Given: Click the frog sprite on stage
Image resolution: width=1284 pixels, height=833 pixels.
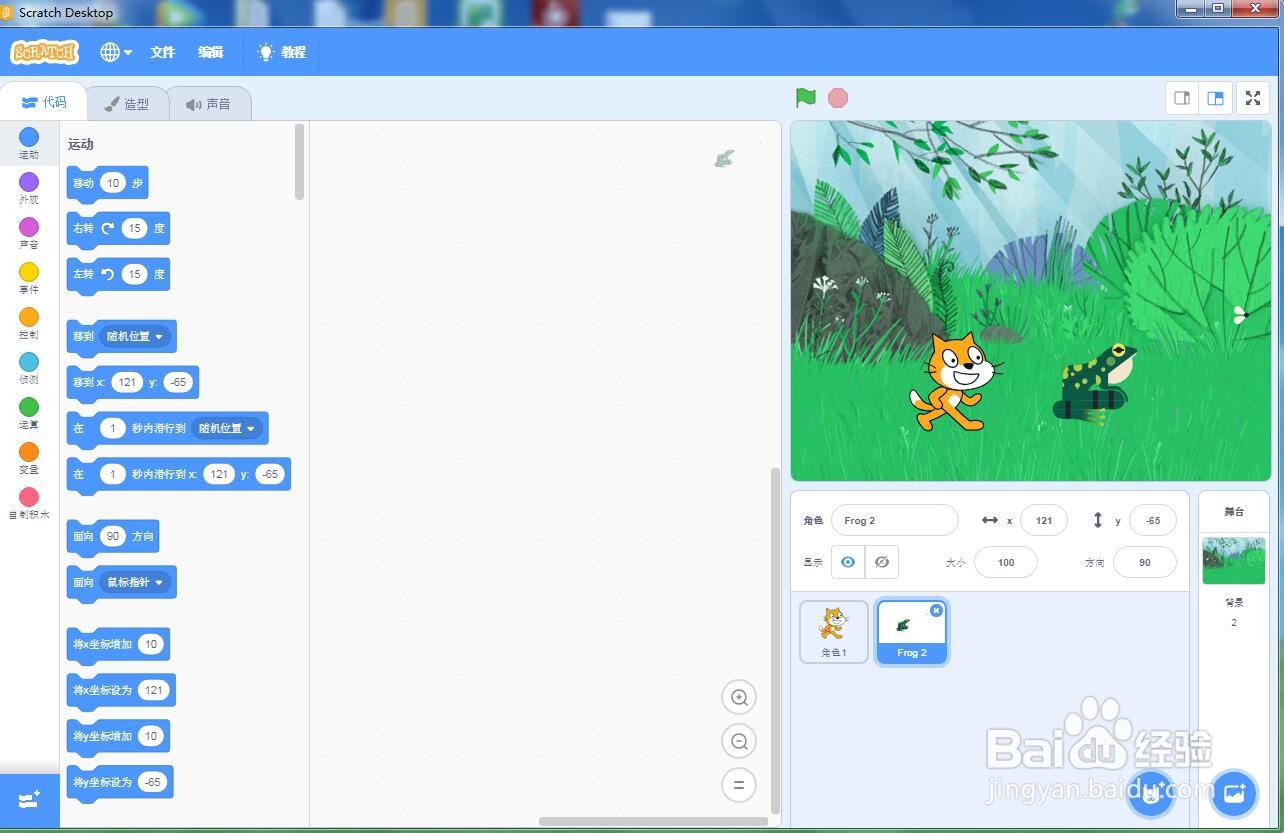Looking at the screenshot, I should pos(1094,383).
